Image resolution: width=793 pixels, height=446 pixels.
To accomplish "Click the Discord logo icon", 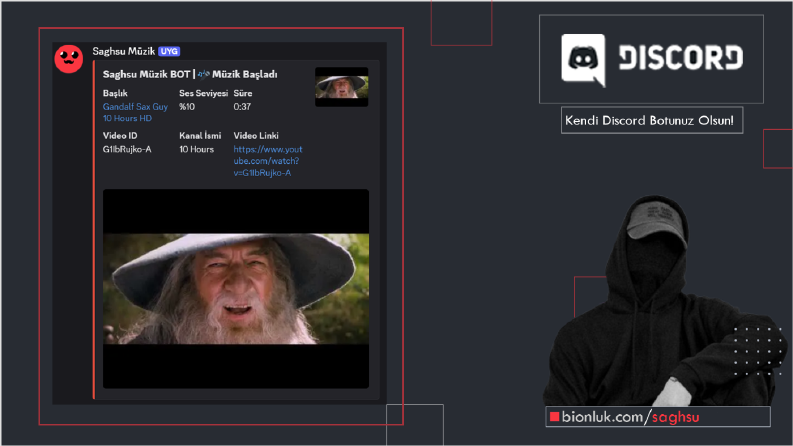I will (x=583, y=60).
